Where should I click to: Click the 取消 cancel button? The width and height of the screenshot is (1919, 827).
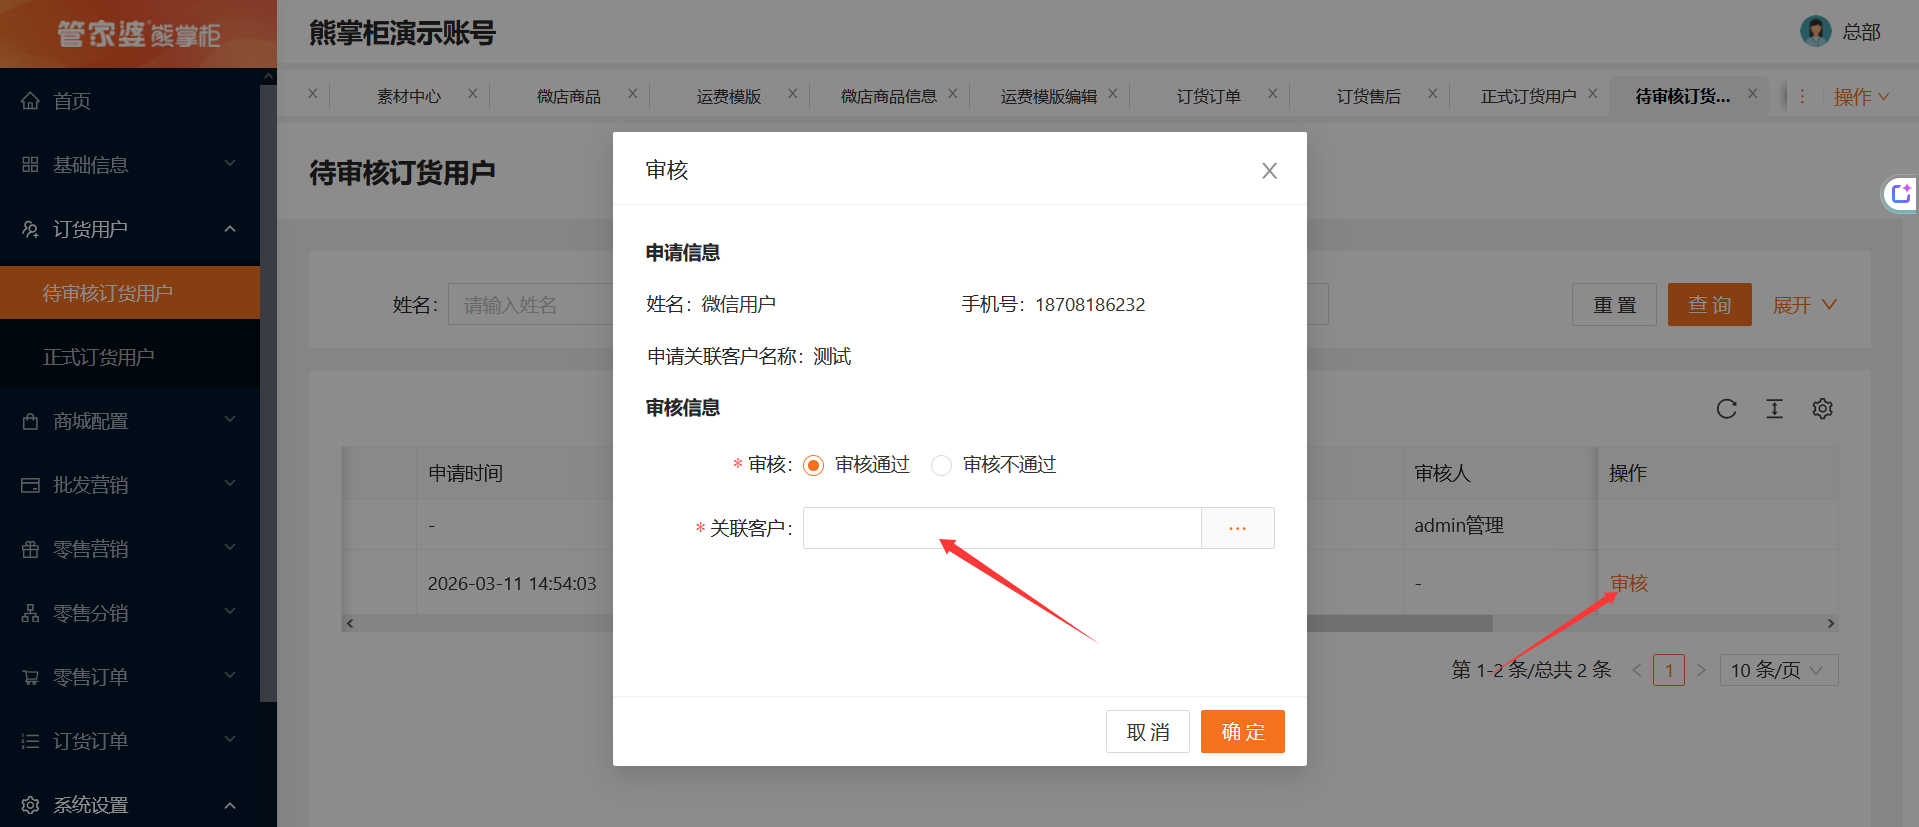coord(1147,732)
